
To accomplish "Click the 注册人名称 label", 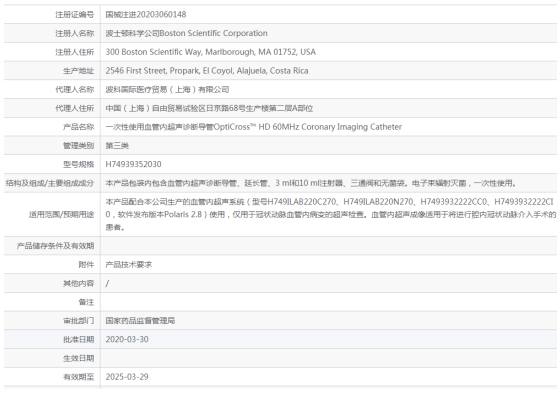I will pyautogui.click(x=74, y=34).
